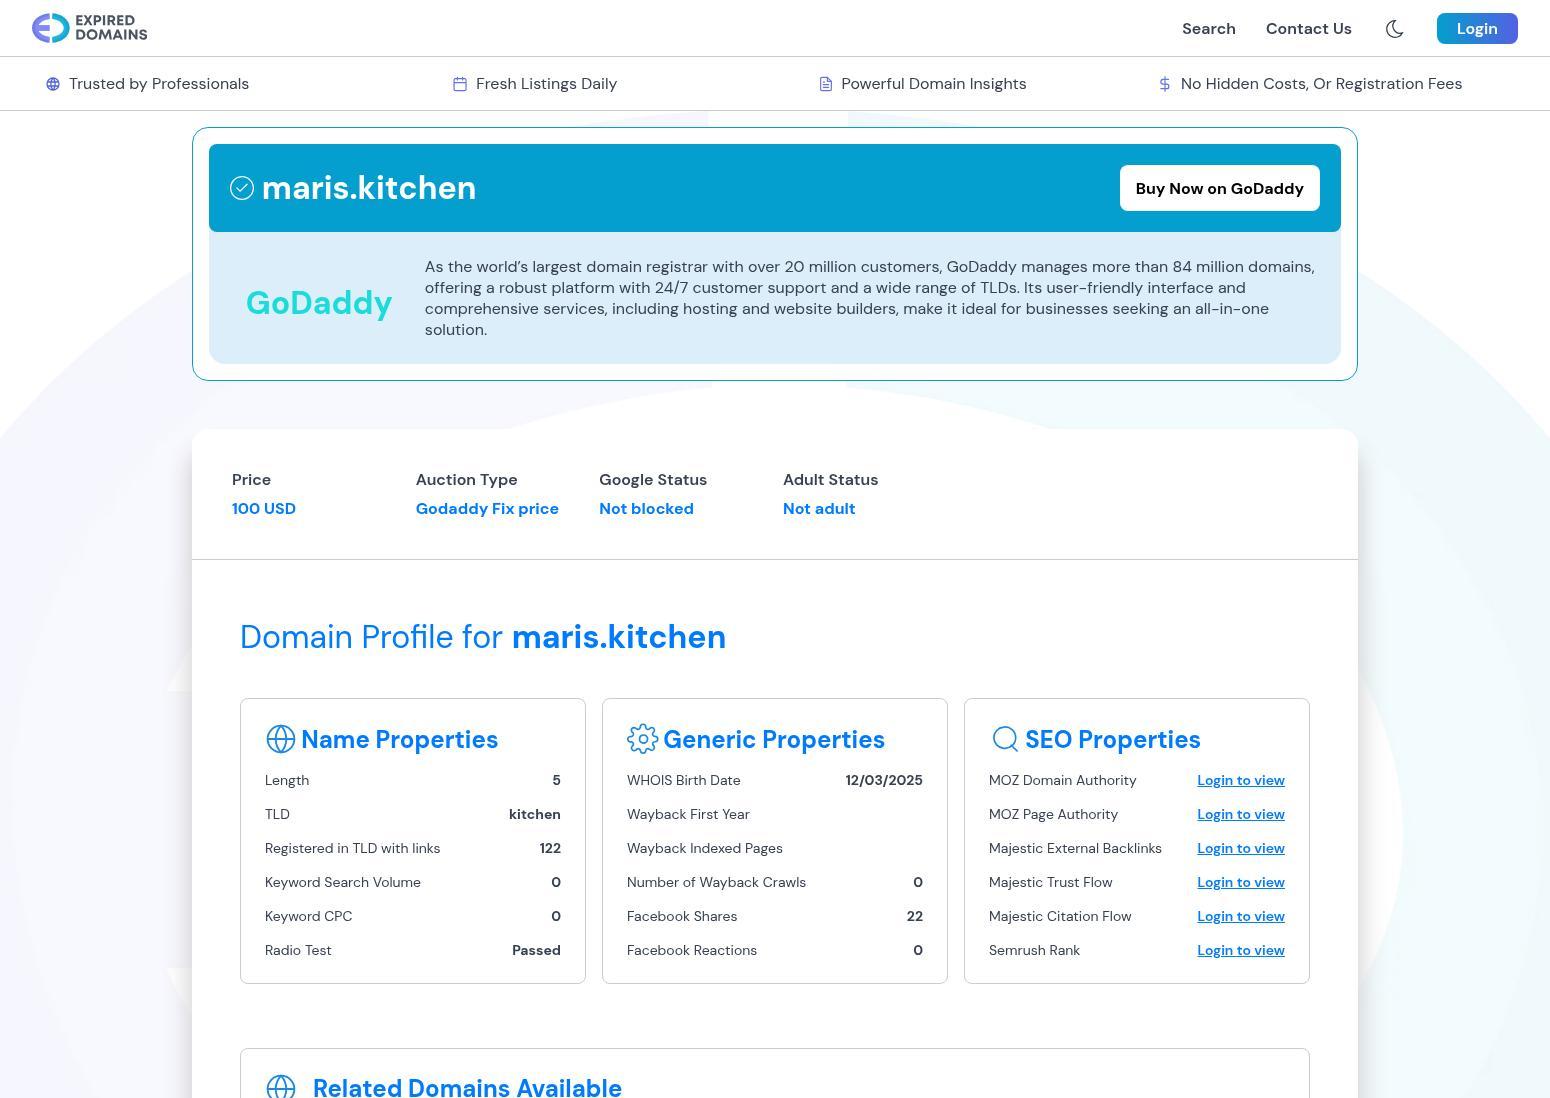Open Login to view for Majestic Trust Flow
Image resolution: width=1550 pixels, height=1098 pixels.
click(1241, 882)
